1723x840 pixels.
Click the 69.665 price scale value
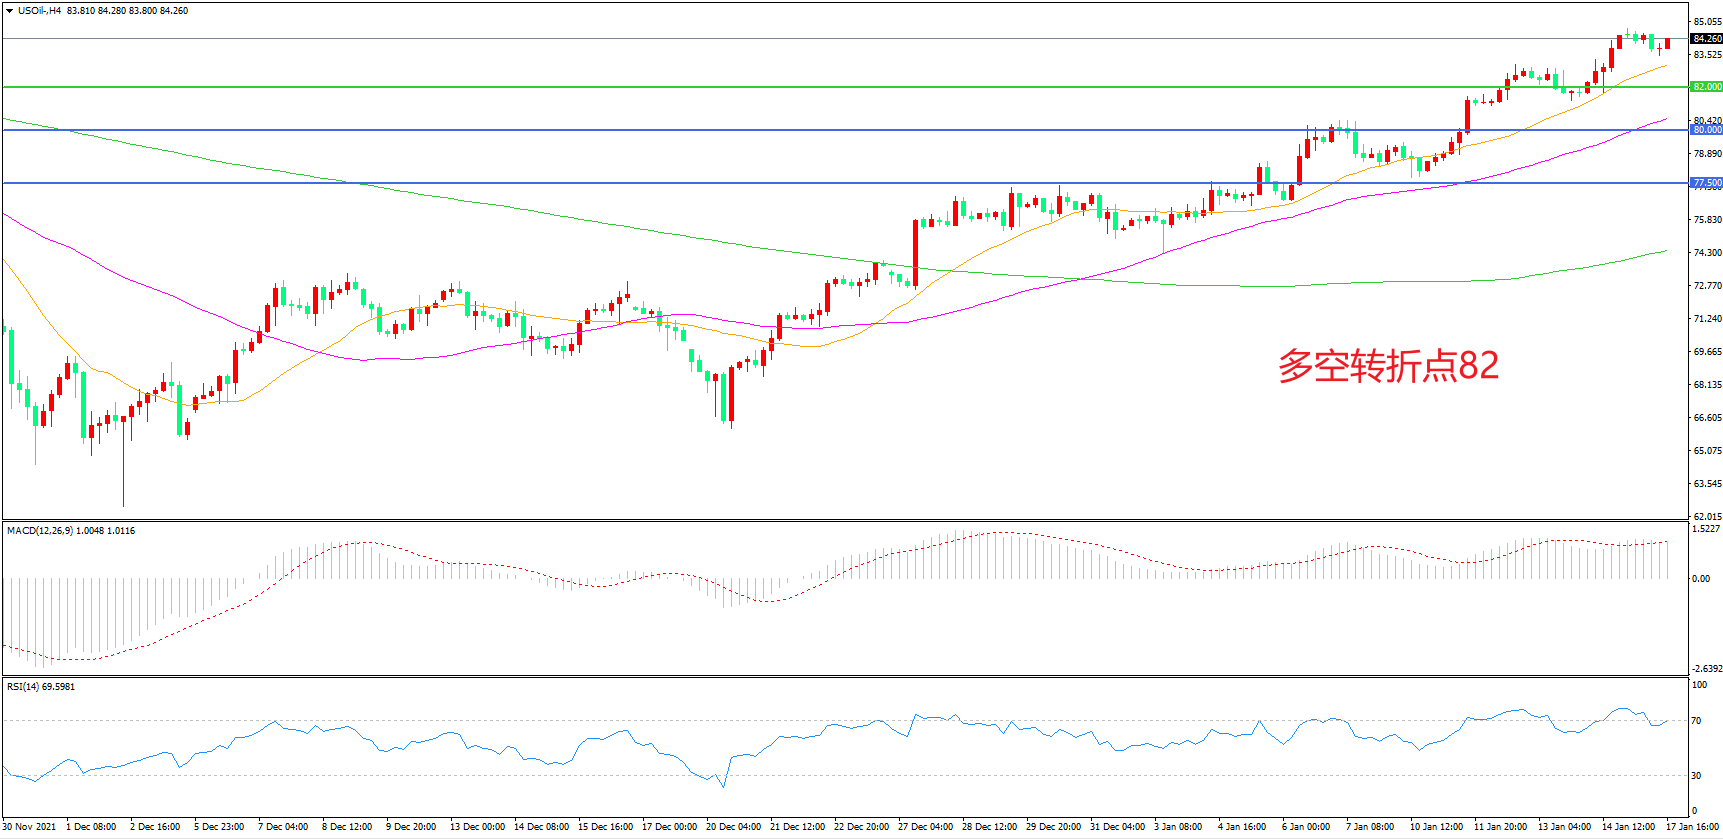[1706, 352]
